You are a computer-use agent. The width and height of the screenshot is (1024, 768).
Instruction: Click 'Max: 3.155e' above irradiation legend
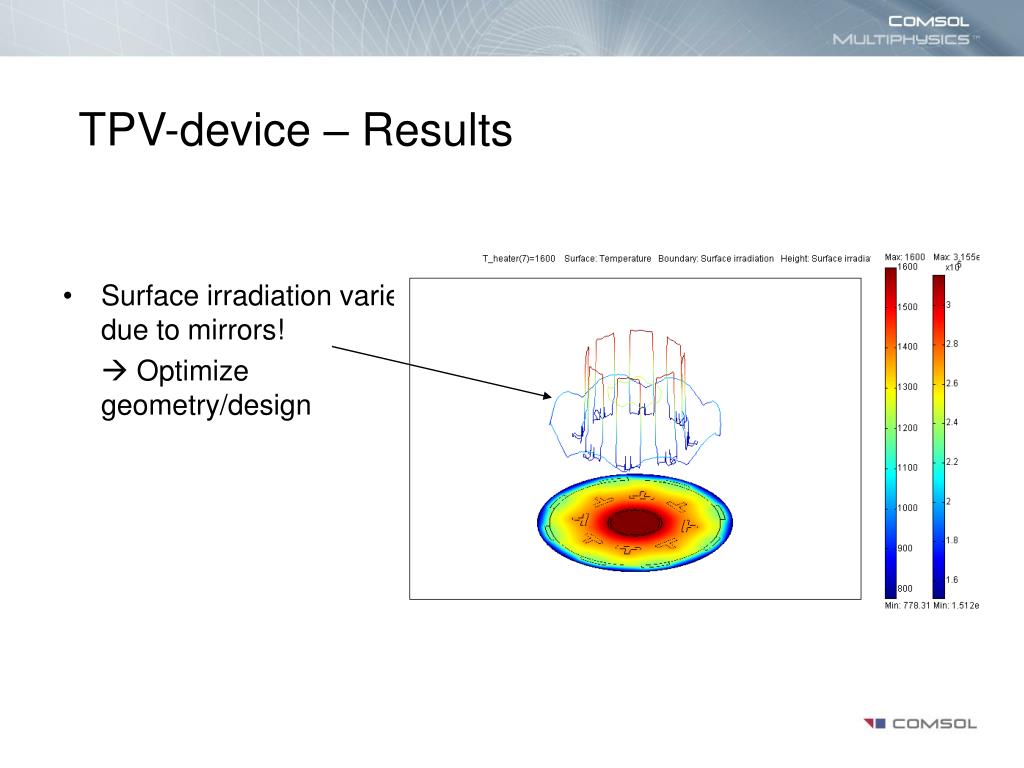[x=956, y=257]
